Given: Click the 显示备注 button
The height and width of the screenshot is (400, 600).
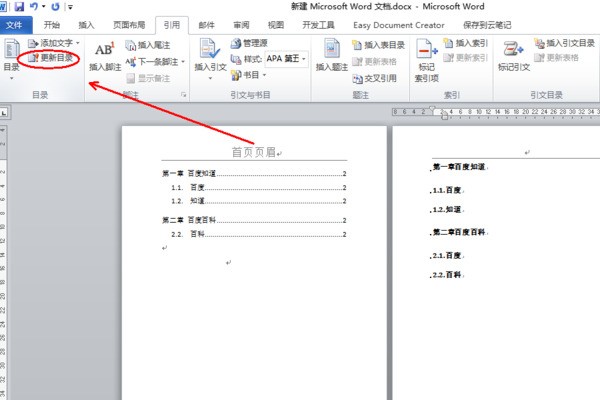Looking at the screenshot, I should (x=148, y=78).
